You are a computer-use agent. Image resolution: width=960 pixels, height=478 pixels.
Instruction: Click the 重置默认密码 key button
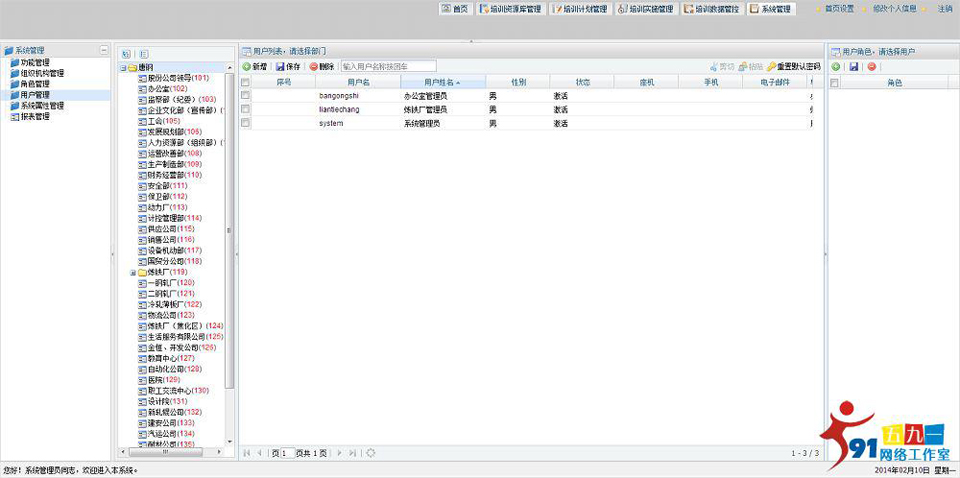(793, 66)
